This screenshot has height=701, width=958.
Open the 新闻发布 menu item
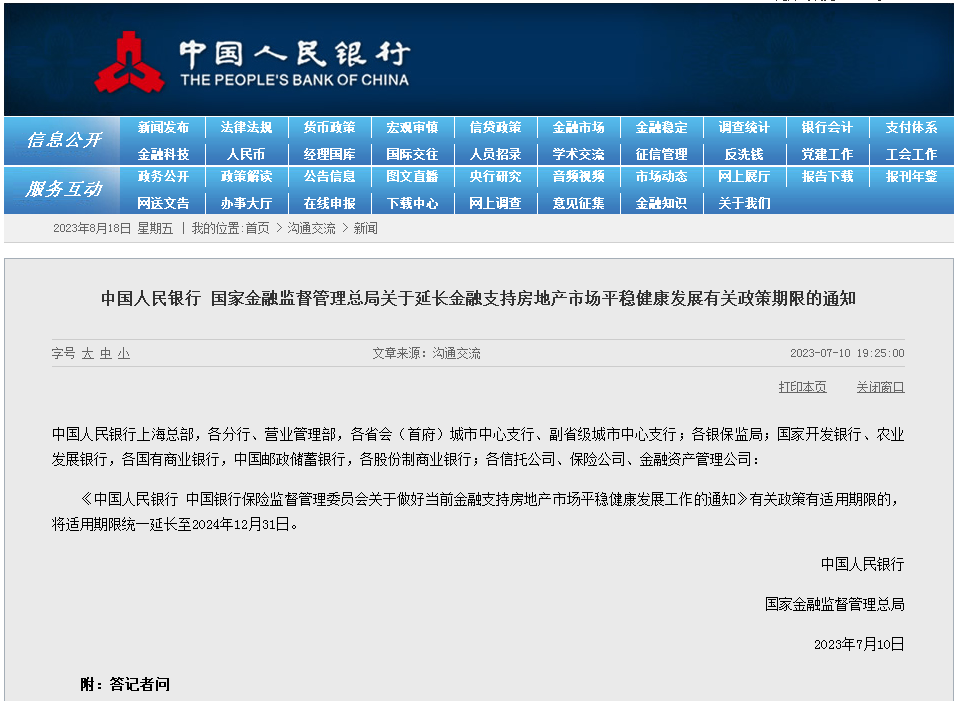click(x=163, y=128)
